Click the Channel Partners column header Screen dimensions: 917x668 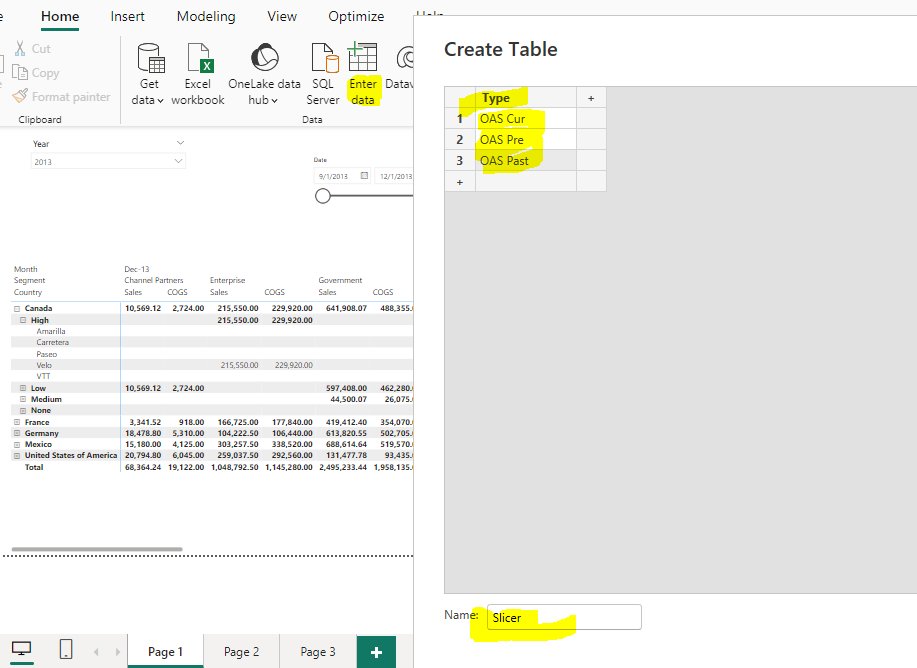pos(154,280)
